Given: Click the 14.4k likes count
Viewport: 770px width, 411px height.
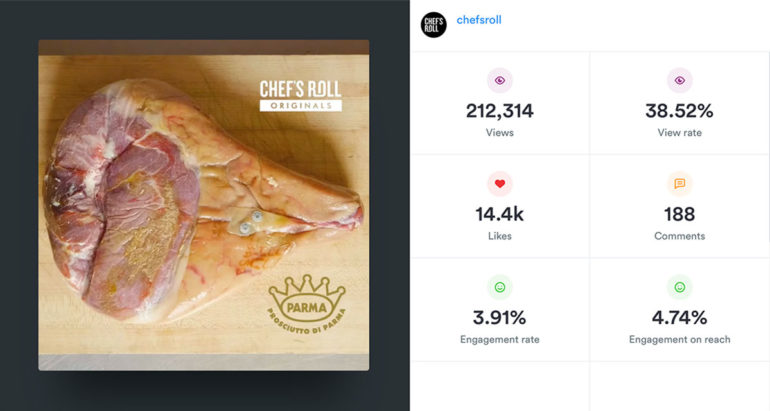Looking at the screenshot, I should click(x=499, y=215).
